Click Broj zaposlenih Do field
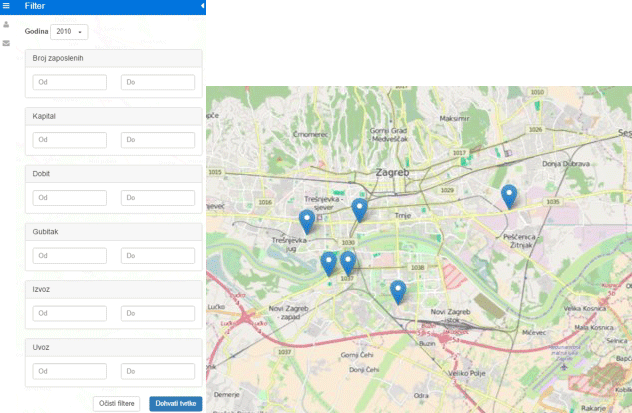The image size is (632, 413). pyautogui.click(x=158, y=82)
